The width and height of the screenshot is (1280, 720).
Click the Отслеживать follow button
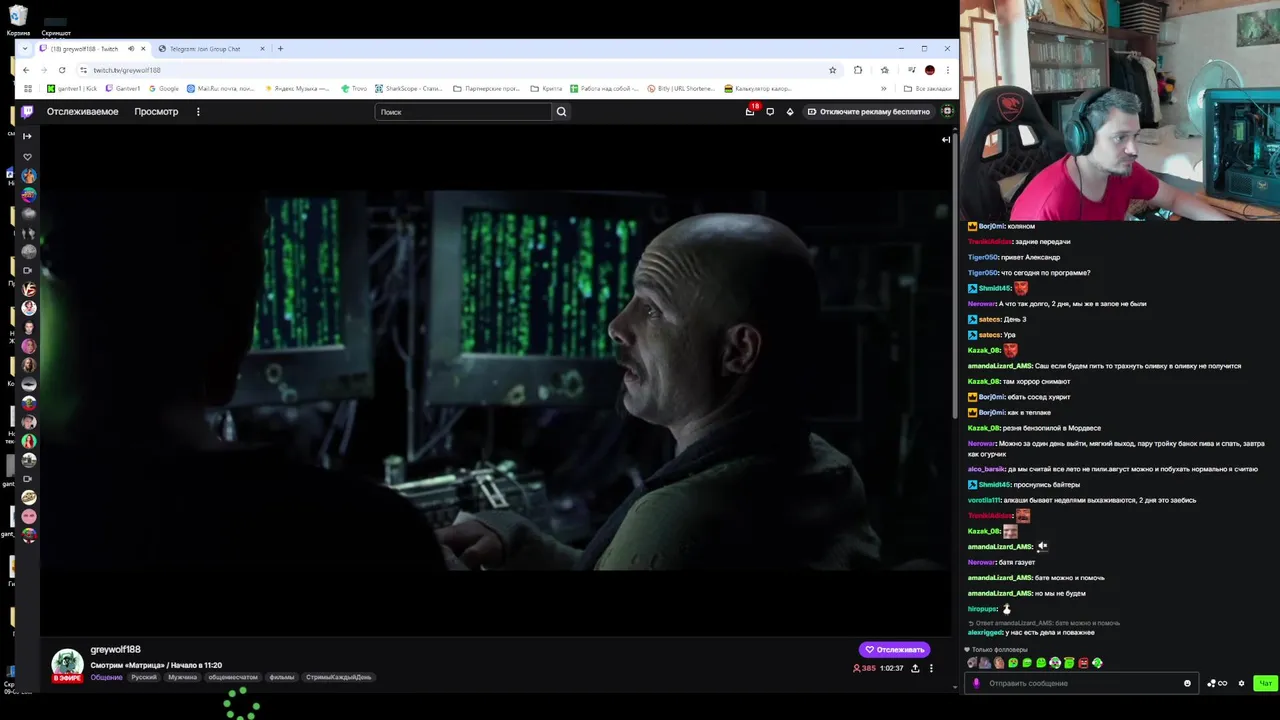click(x=894, y=650)
